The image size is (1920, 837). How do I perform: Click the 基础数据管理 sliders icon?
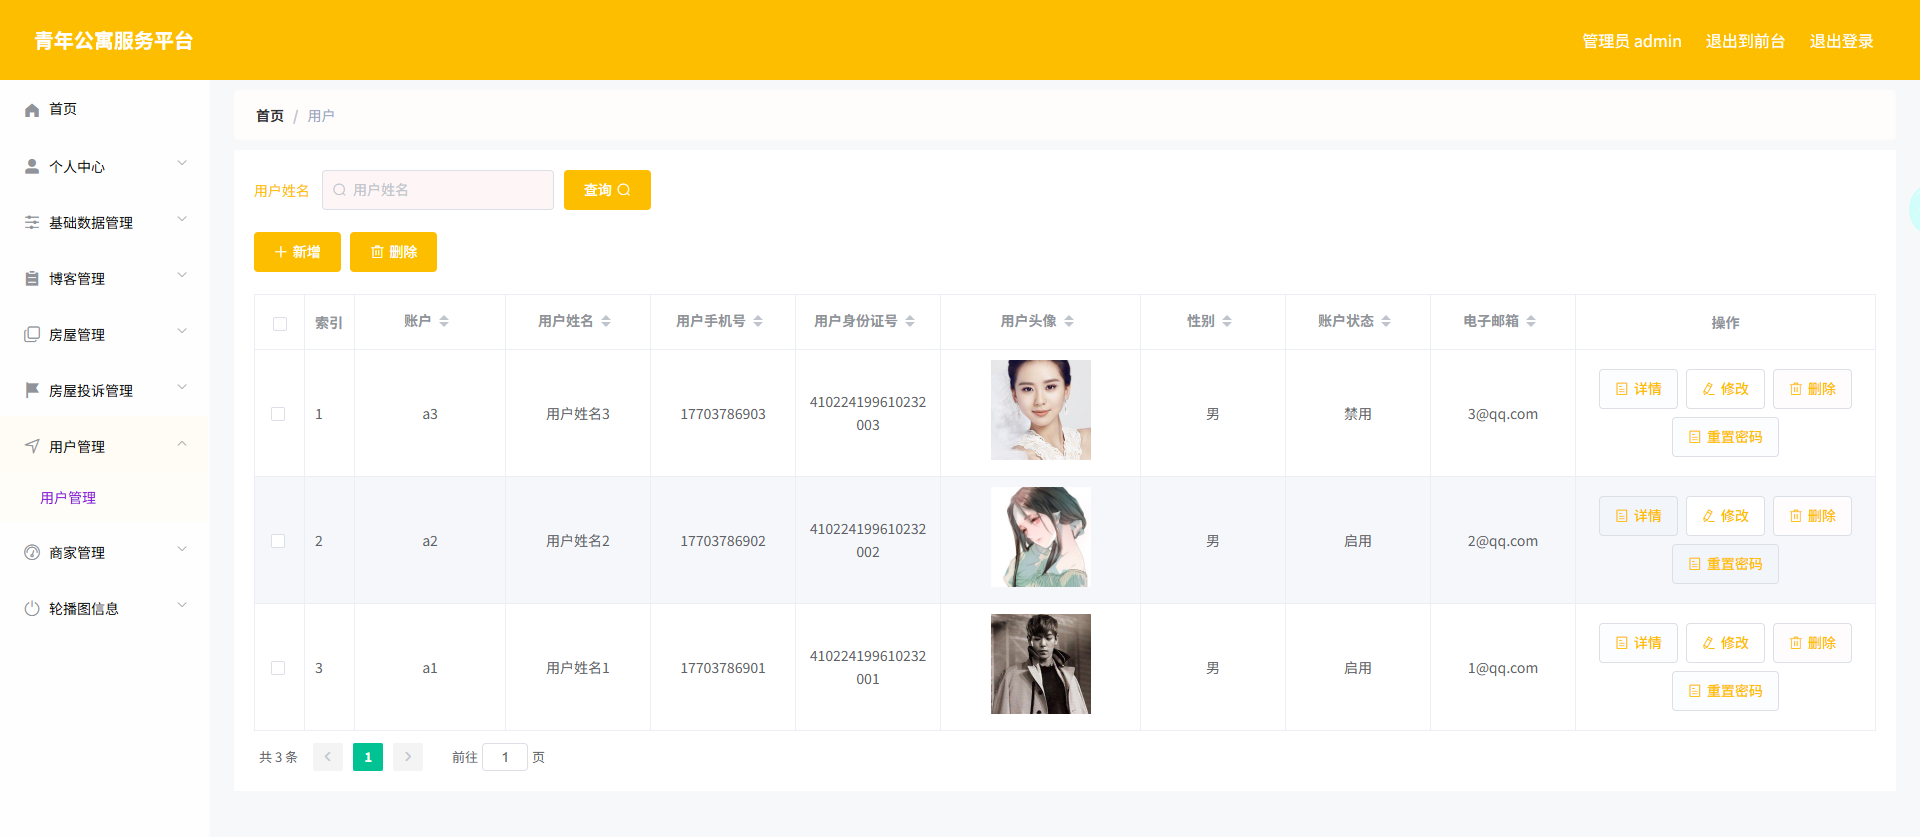tap(32, 222)
